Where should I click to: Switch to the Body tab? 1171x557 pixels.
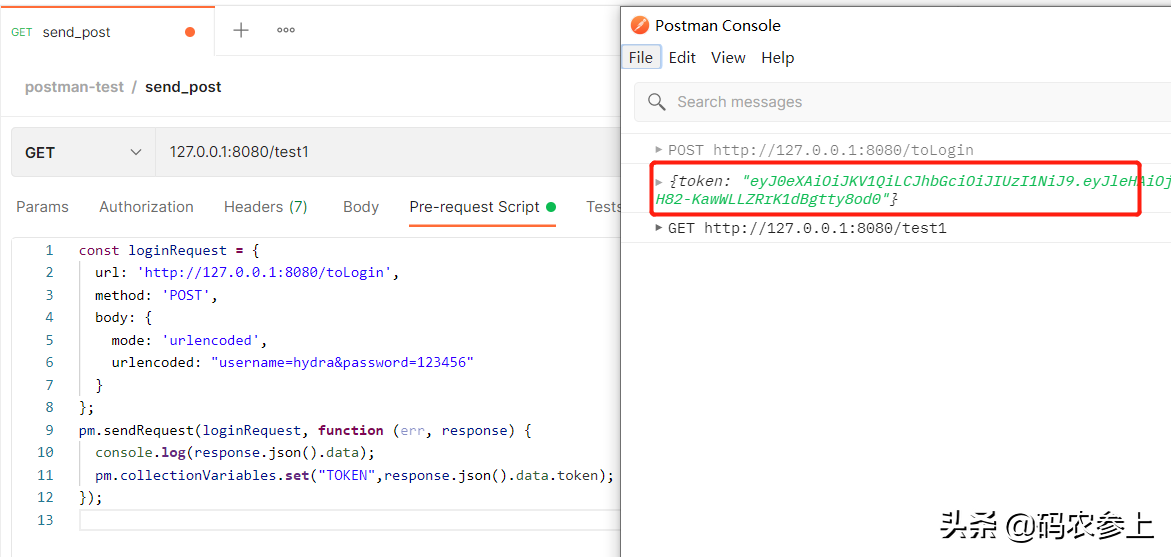click(361, 207)
